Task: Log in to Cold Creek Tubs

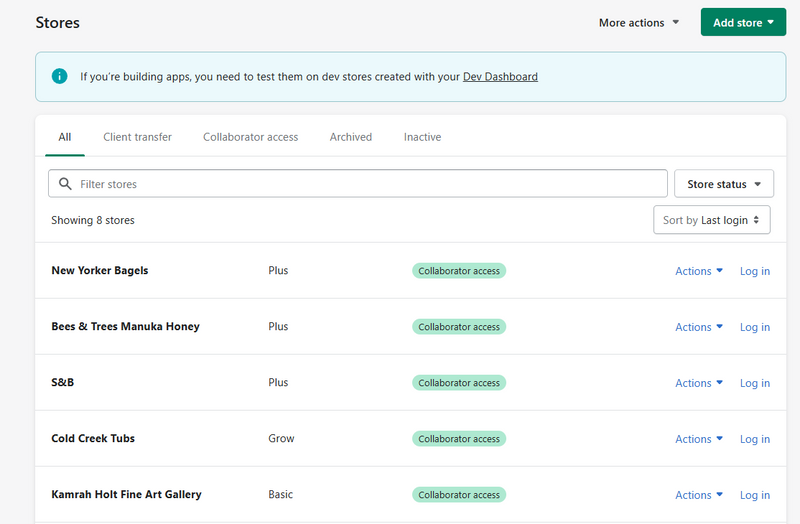Action: [754, 439]
